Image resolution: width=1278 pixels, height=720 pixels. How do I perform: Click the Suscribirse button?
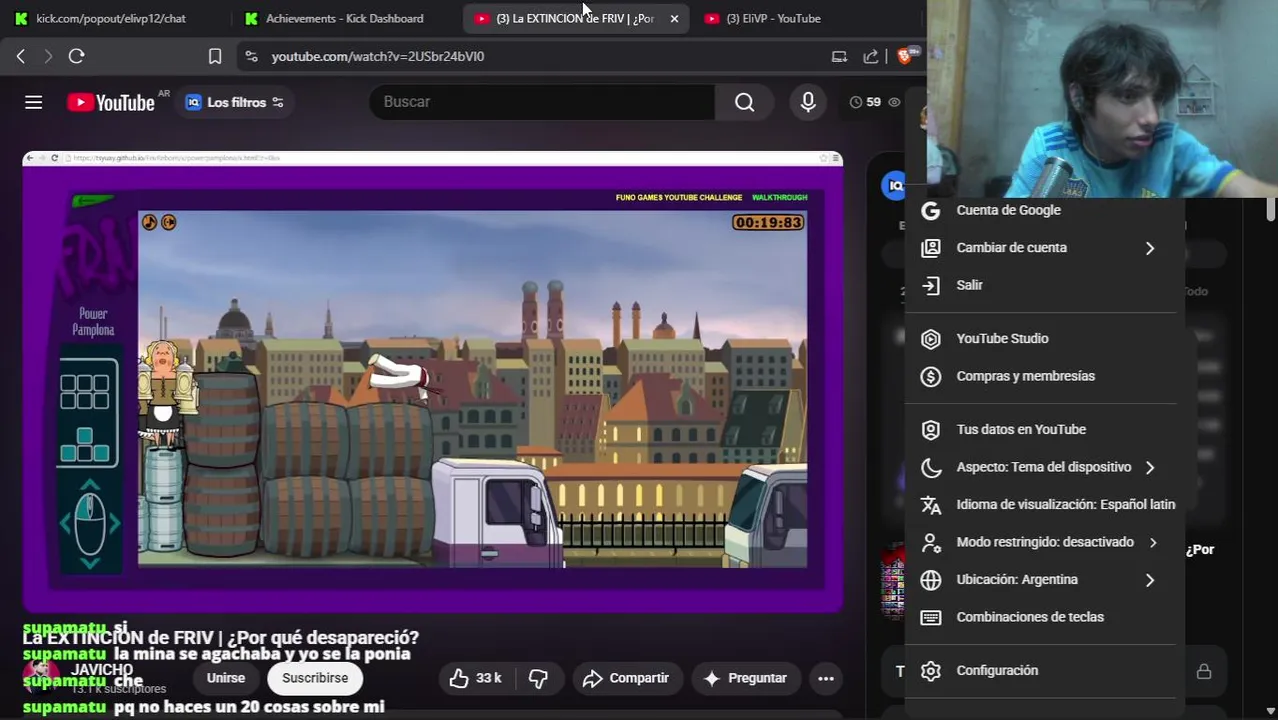click(315, 678)
